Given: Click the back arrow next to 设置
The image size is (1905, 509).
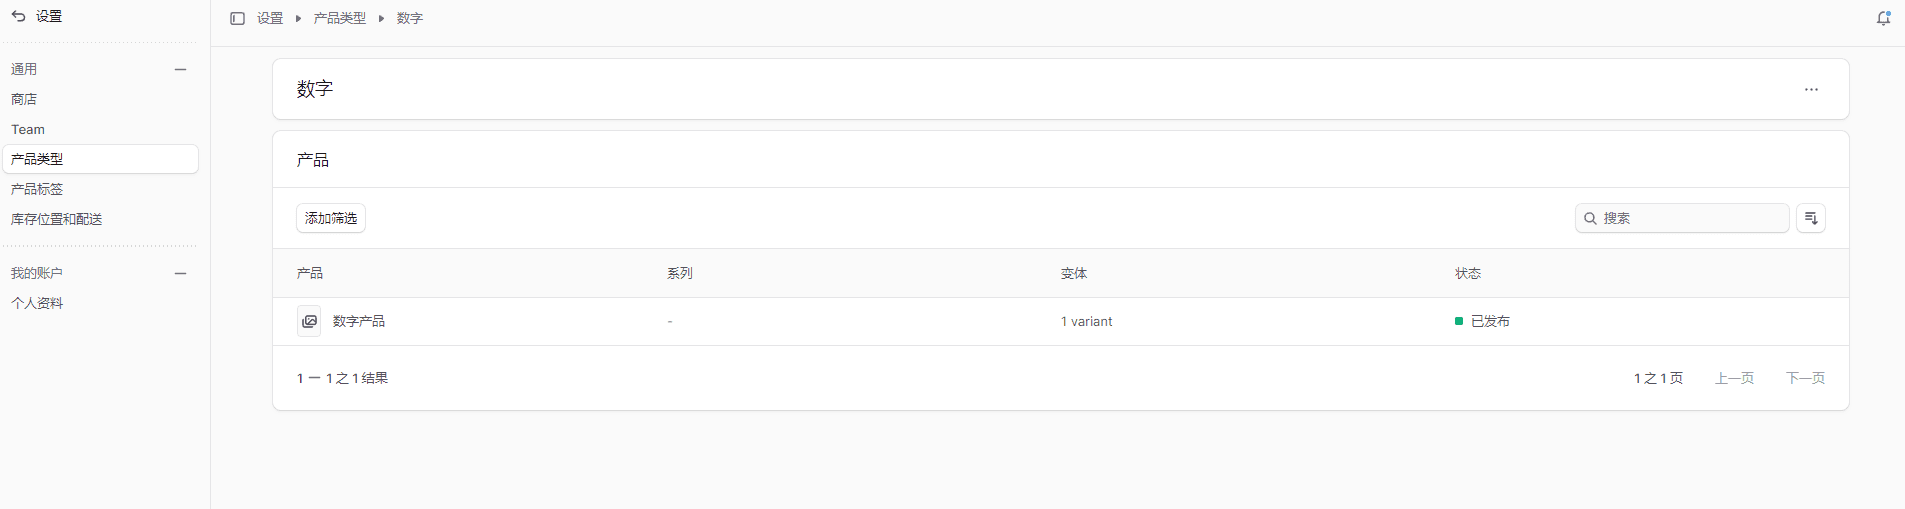Looking at the screenshot, I should [x=18, y=16].
